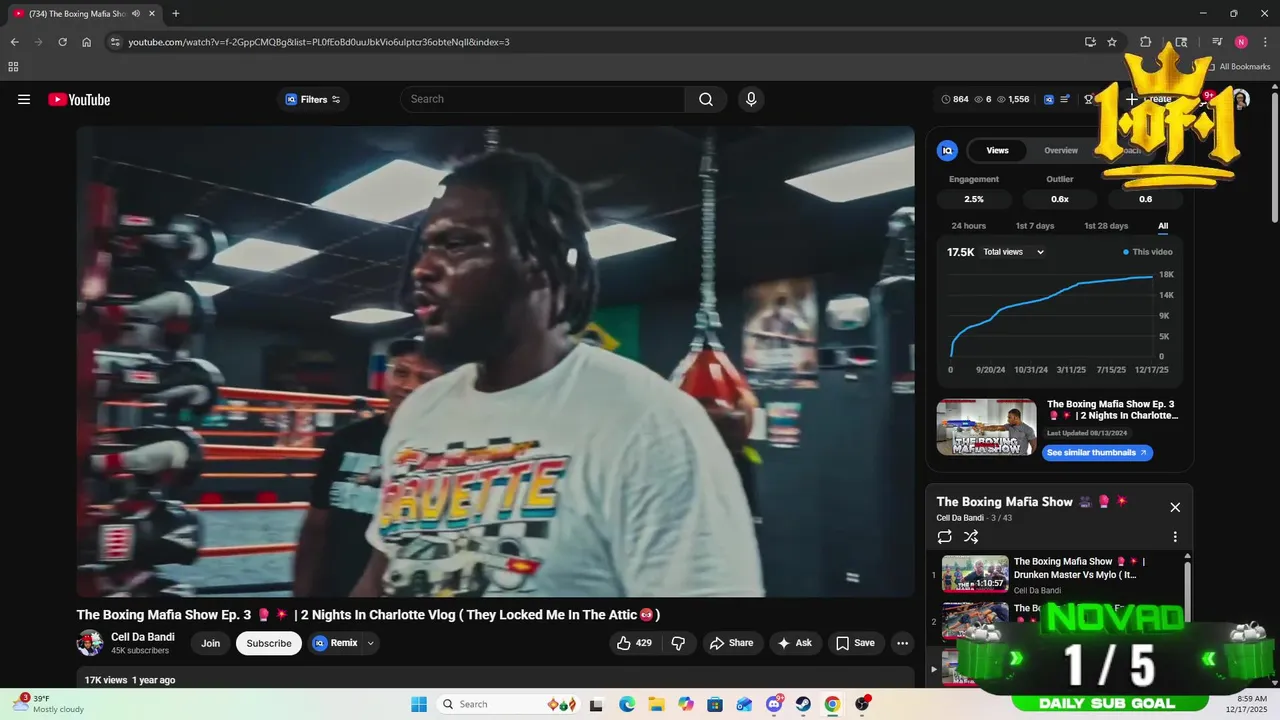Select the All time range tab
Screen dimensions: 1280x720
click(x=1163, y=226)
